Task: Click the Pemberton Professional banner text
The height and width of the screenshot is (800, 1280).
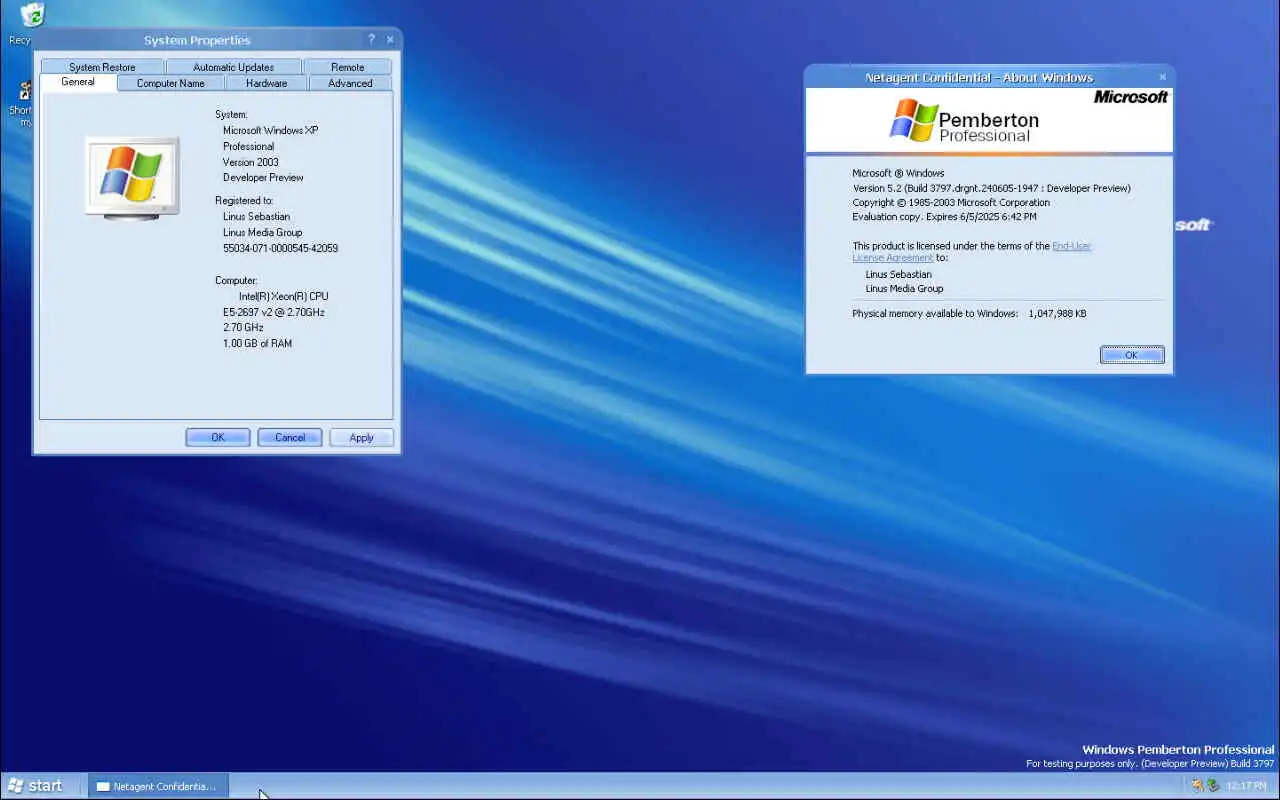Action: (988, 126)
